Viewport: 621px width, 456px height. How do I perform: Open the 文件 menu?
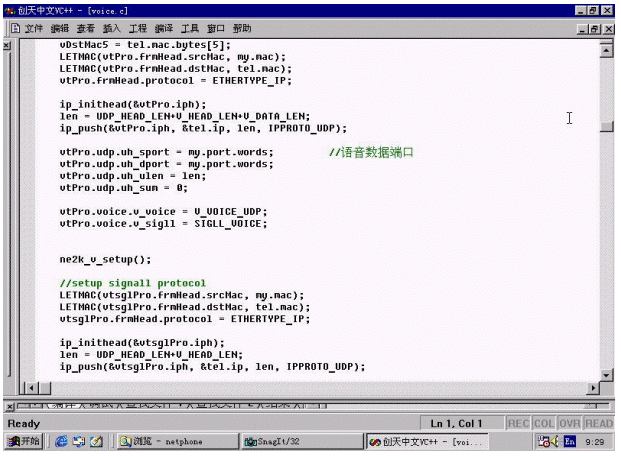[x=33, y=28]
